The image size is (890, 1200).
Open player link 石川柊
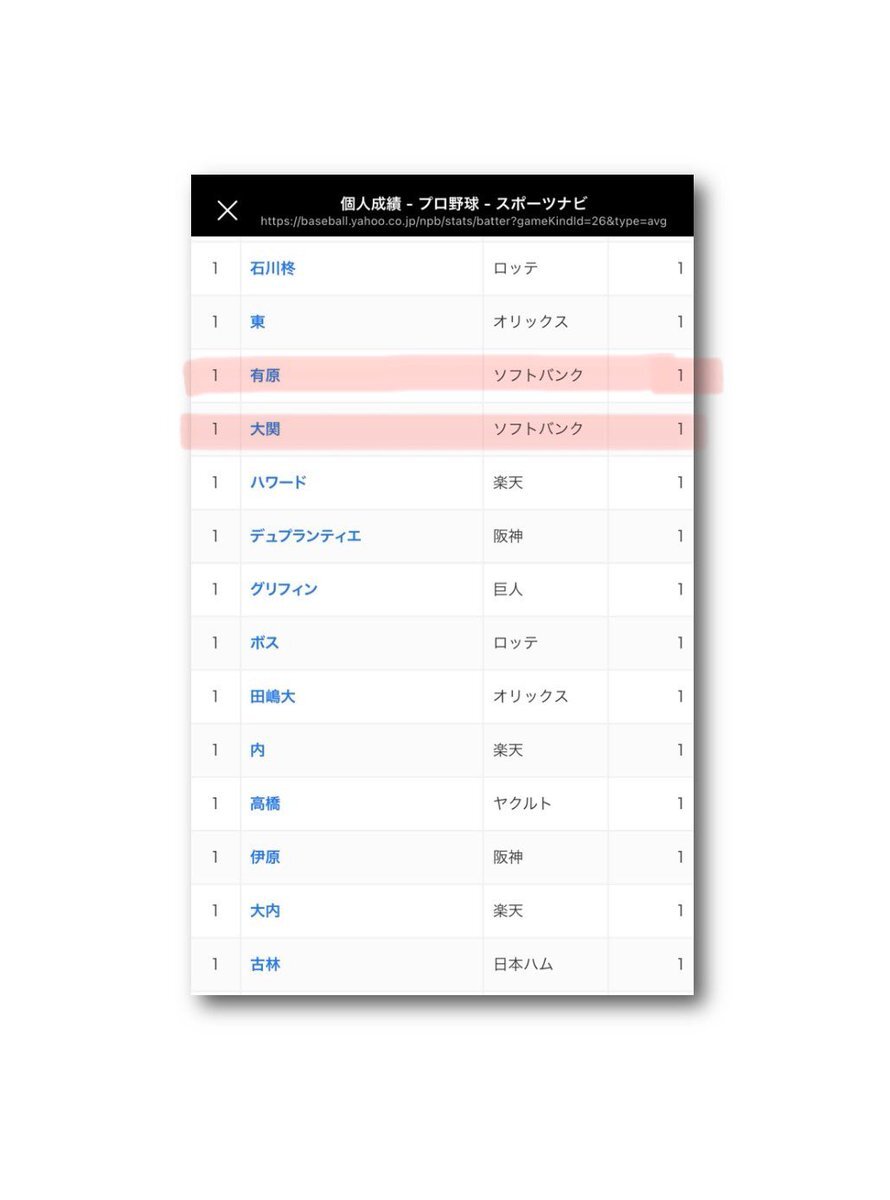click(272, 268)
